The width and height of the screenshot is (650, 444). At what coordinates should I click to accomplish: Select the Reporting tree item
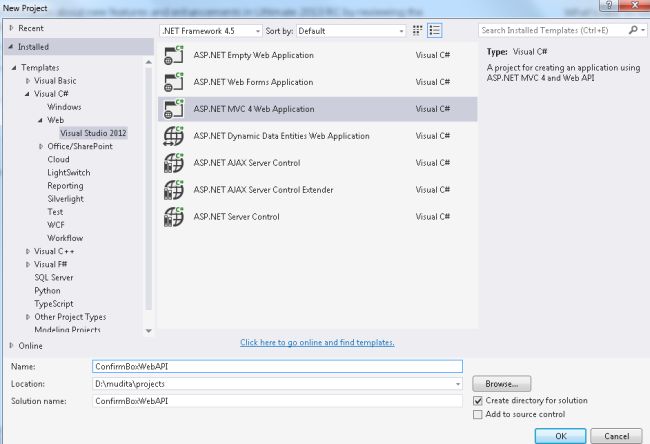(65, 186)
